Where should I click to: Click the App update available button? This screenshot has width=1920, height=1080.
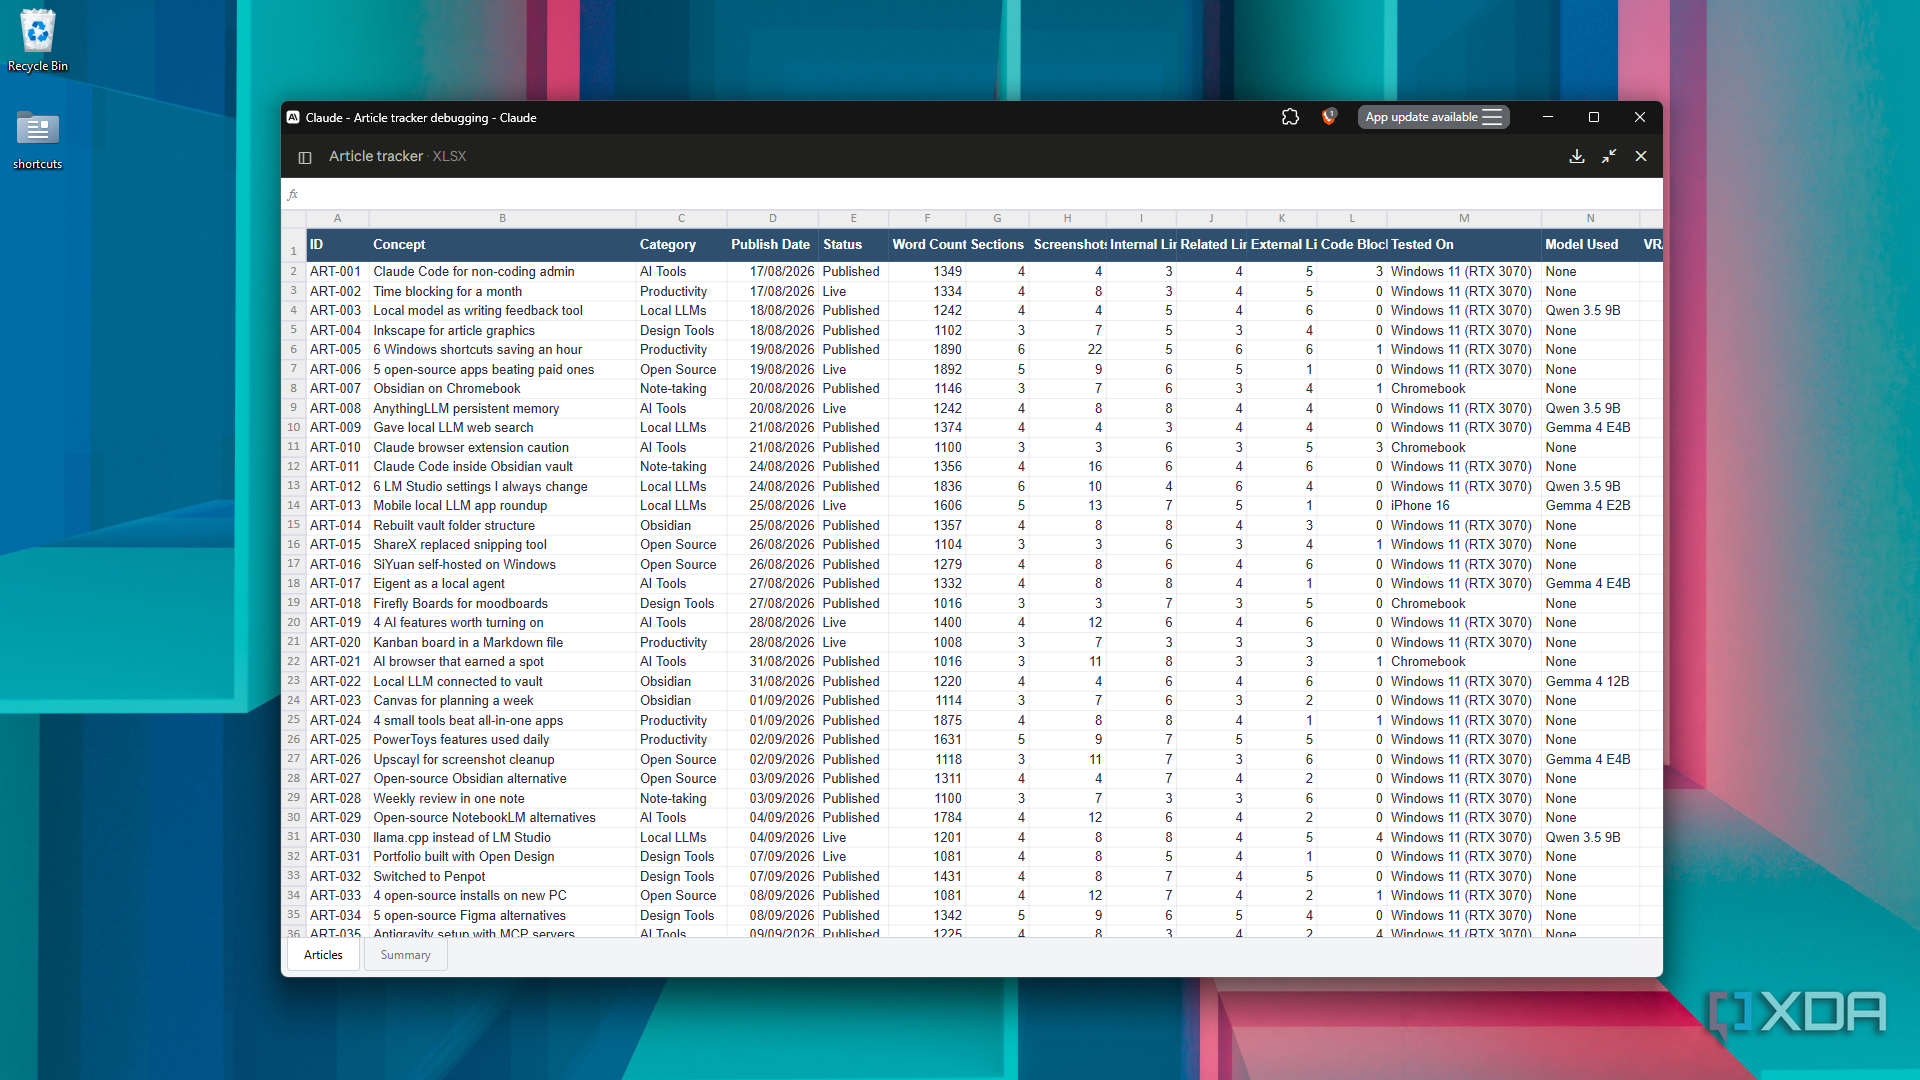(1433, 117)
